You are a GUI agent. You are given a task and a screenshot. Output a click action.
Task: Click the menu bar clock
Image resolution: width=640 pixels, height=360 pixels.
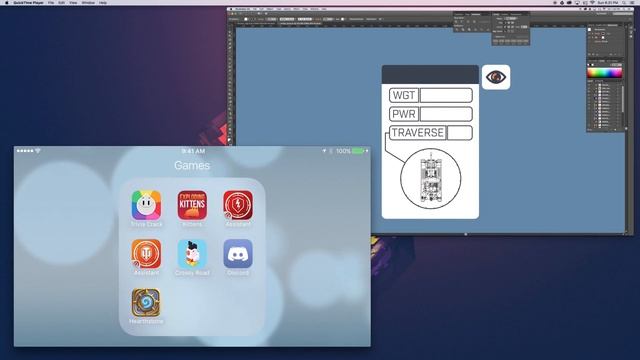point(608,2)
